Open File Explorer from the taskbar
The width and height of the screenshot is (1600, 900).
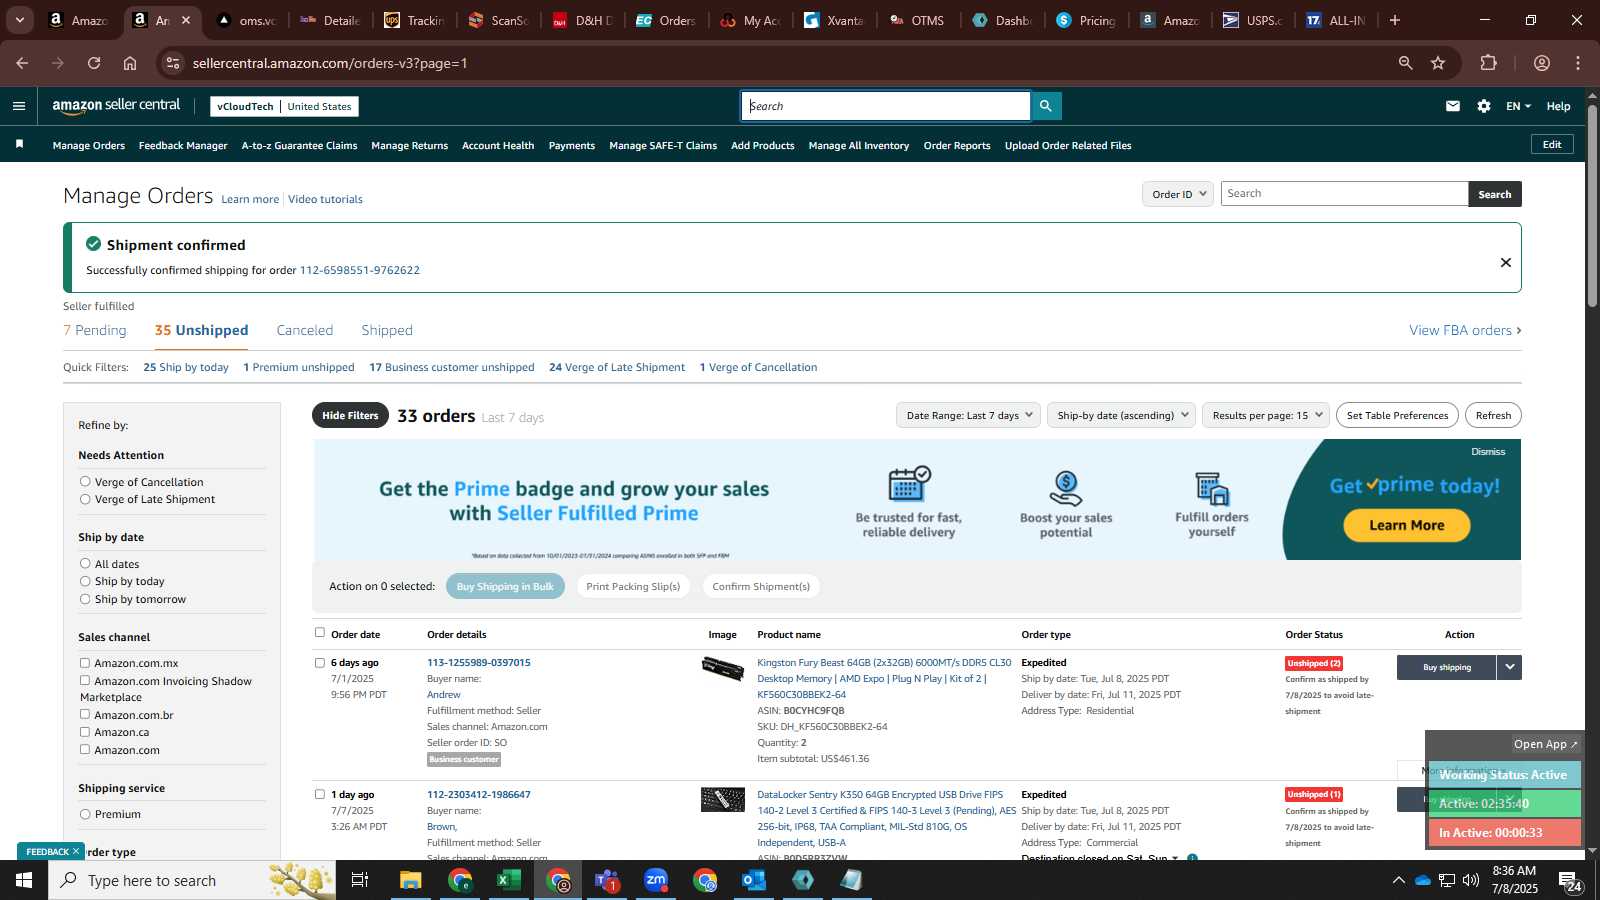(x=411, y=880)
